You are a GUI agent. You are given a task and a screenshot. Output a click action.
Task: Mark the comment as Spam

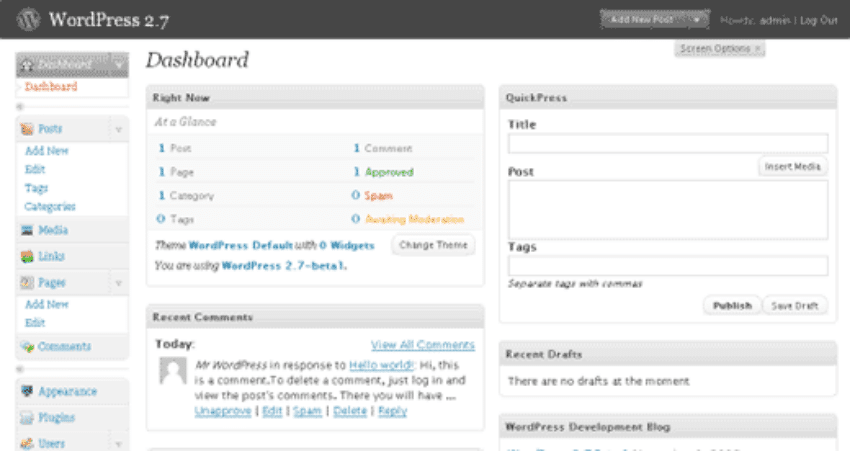pyautogui.click(x=307, y=411)
